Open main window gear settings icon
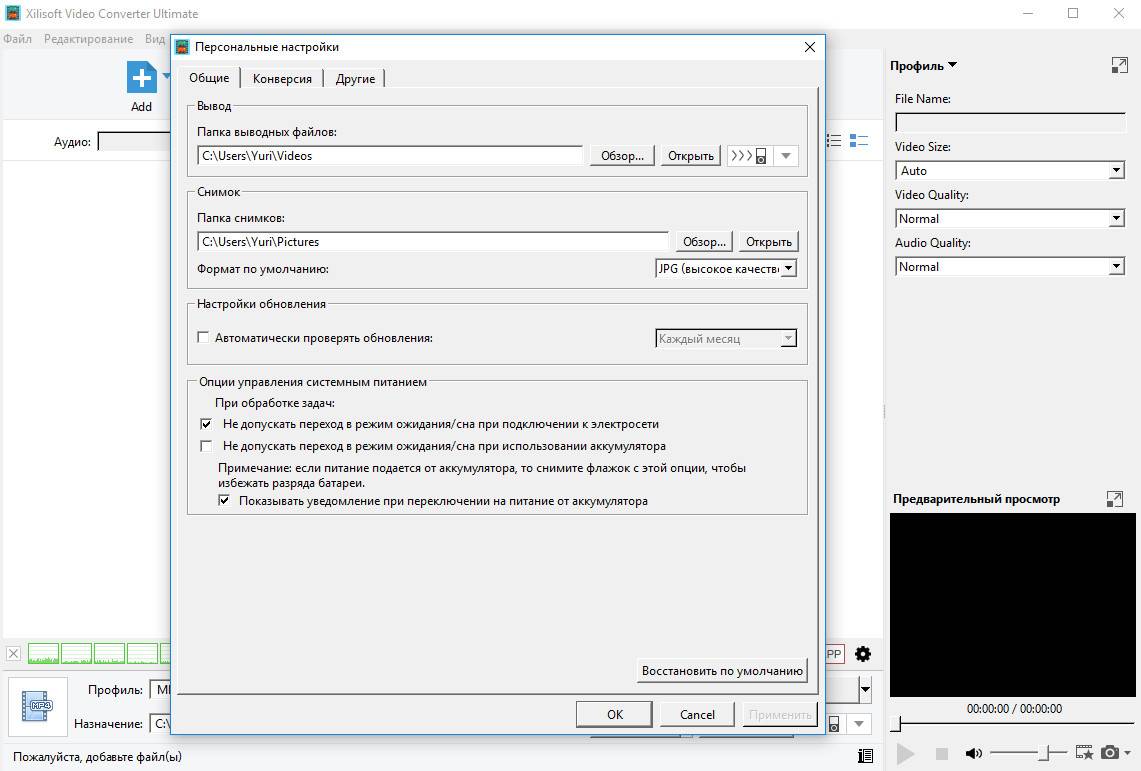 (x=863, y=654)
